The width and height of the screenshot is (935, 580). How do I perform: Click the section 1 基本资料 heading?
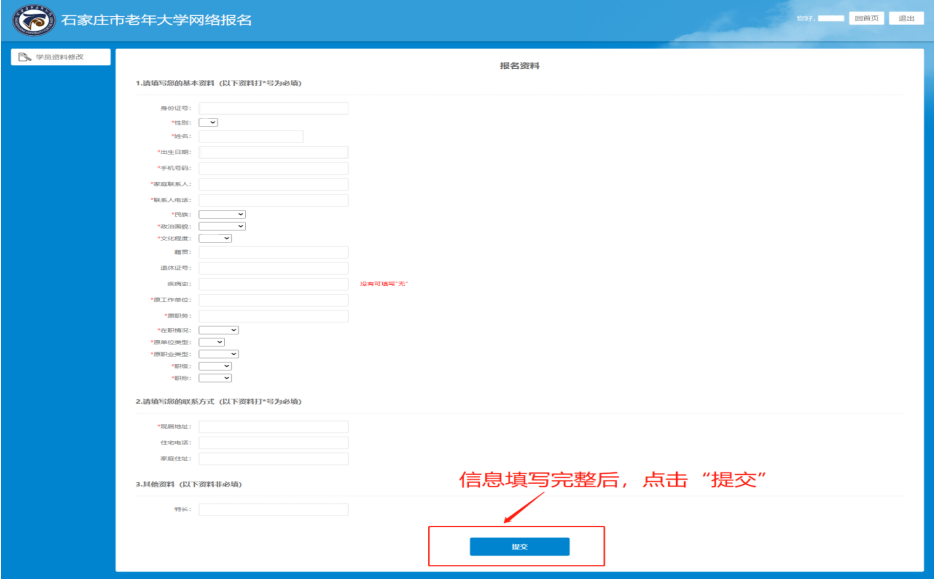[218, 83]
